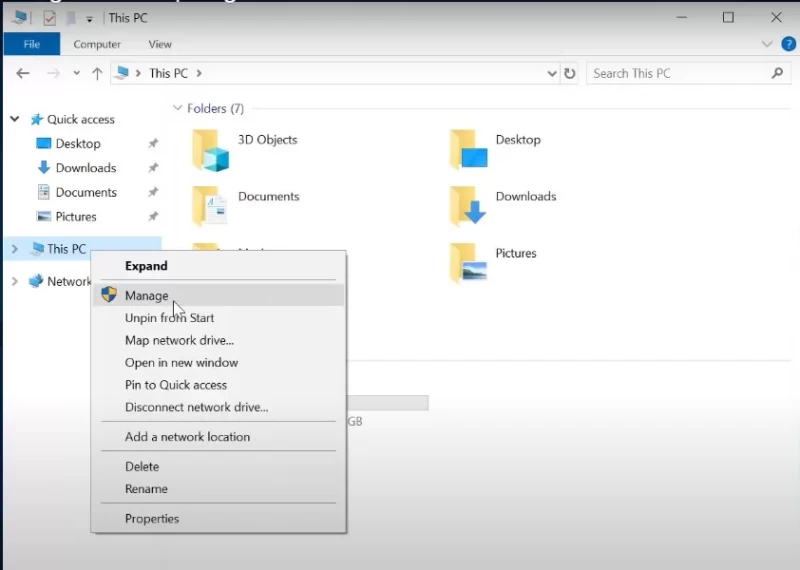Choose Disconnect network drive... entry
Viewport: 800px width, 570px height.
[218, 407]
